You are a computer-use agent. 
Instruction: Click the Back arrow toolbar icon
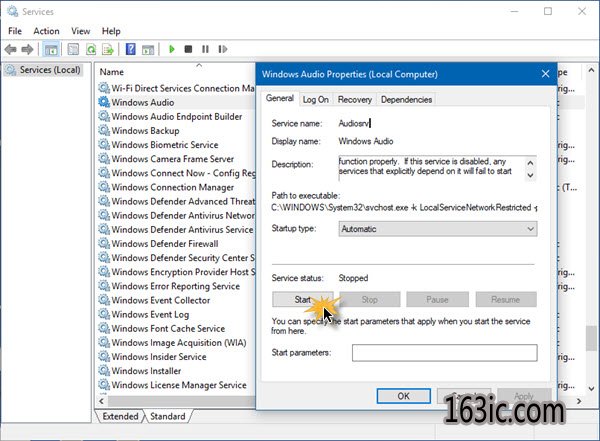tap(10, 49)
